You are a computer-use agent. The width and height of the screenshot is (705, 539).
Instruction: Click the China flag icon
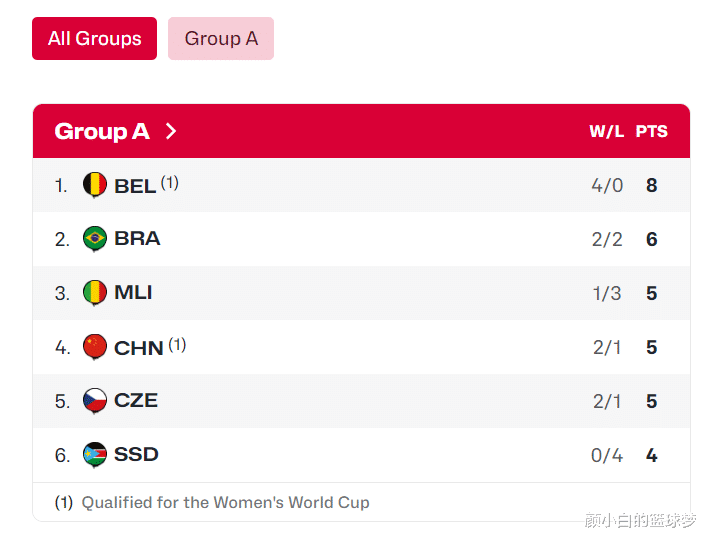pos(95,347)
